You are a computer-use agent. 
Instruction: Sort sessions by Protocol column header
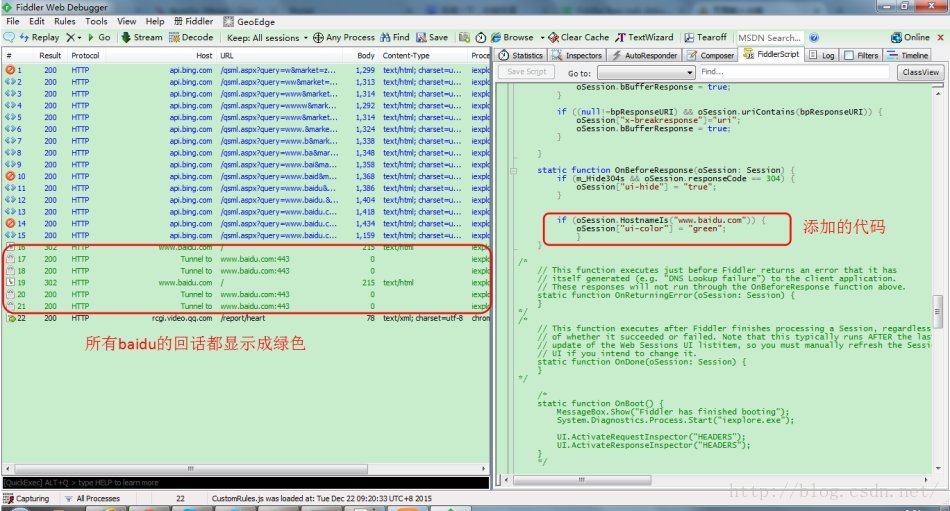click(x=85, y=55)
